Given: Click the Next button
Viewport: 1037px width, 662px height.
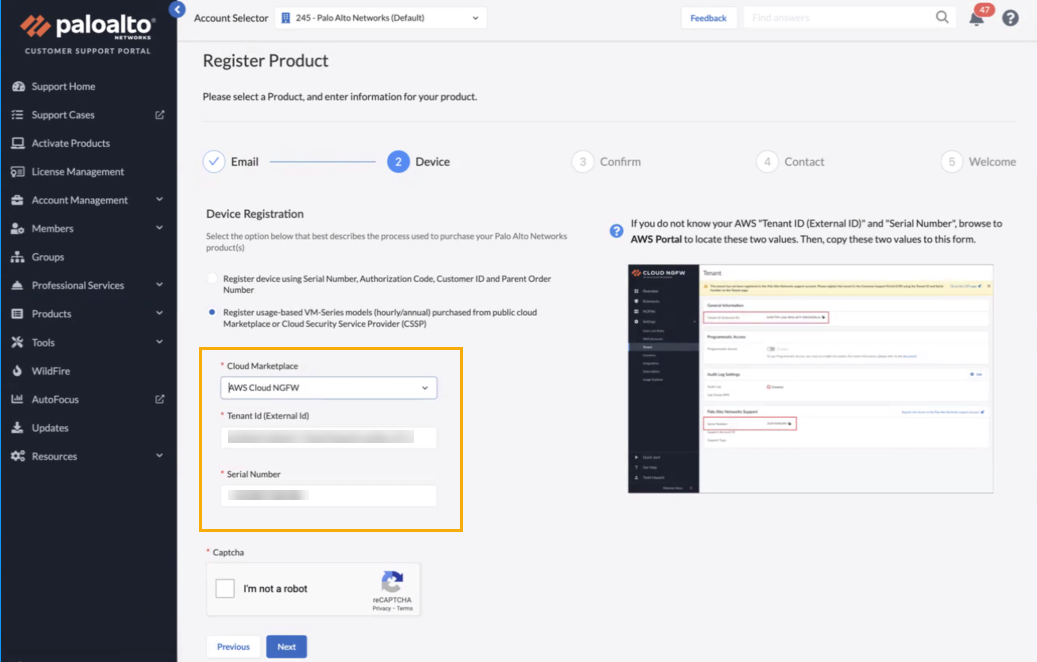Looking at the screenshot, I should 286,647.
